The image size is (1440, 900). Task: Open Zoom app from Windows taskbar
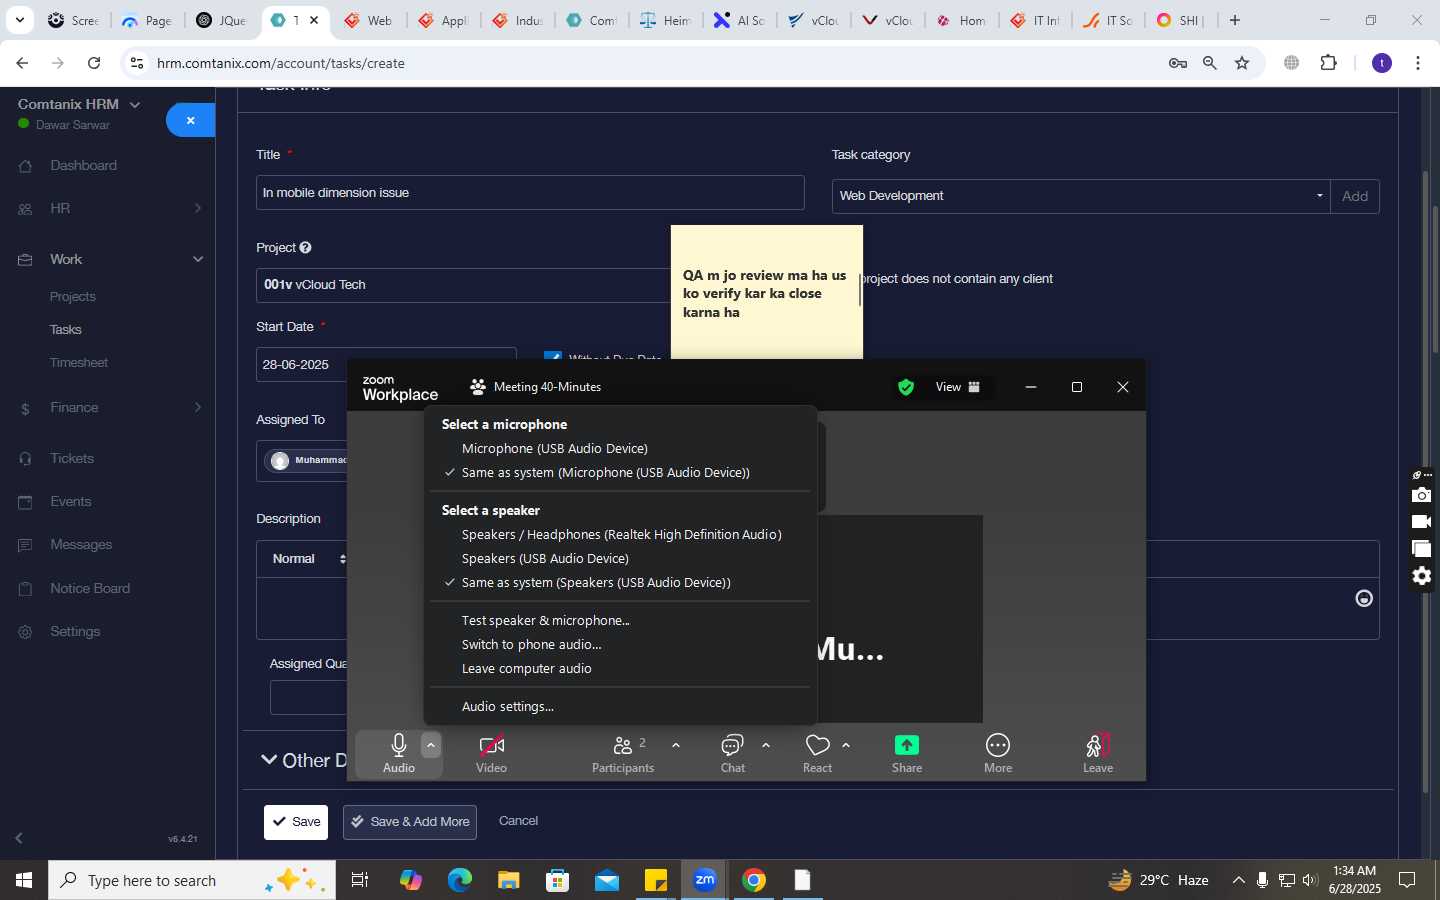coord(705,880)
